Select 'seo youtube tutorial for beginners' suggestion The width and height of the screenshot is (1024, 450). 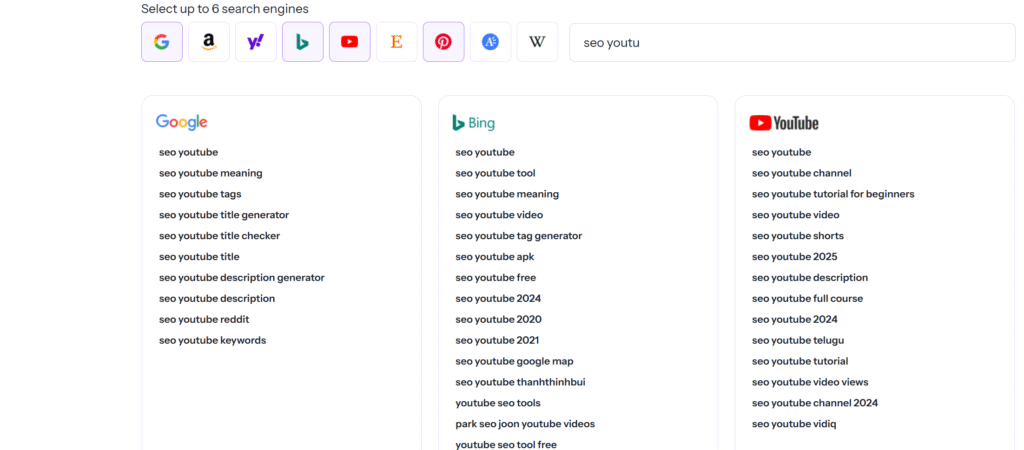click(833, 194)
